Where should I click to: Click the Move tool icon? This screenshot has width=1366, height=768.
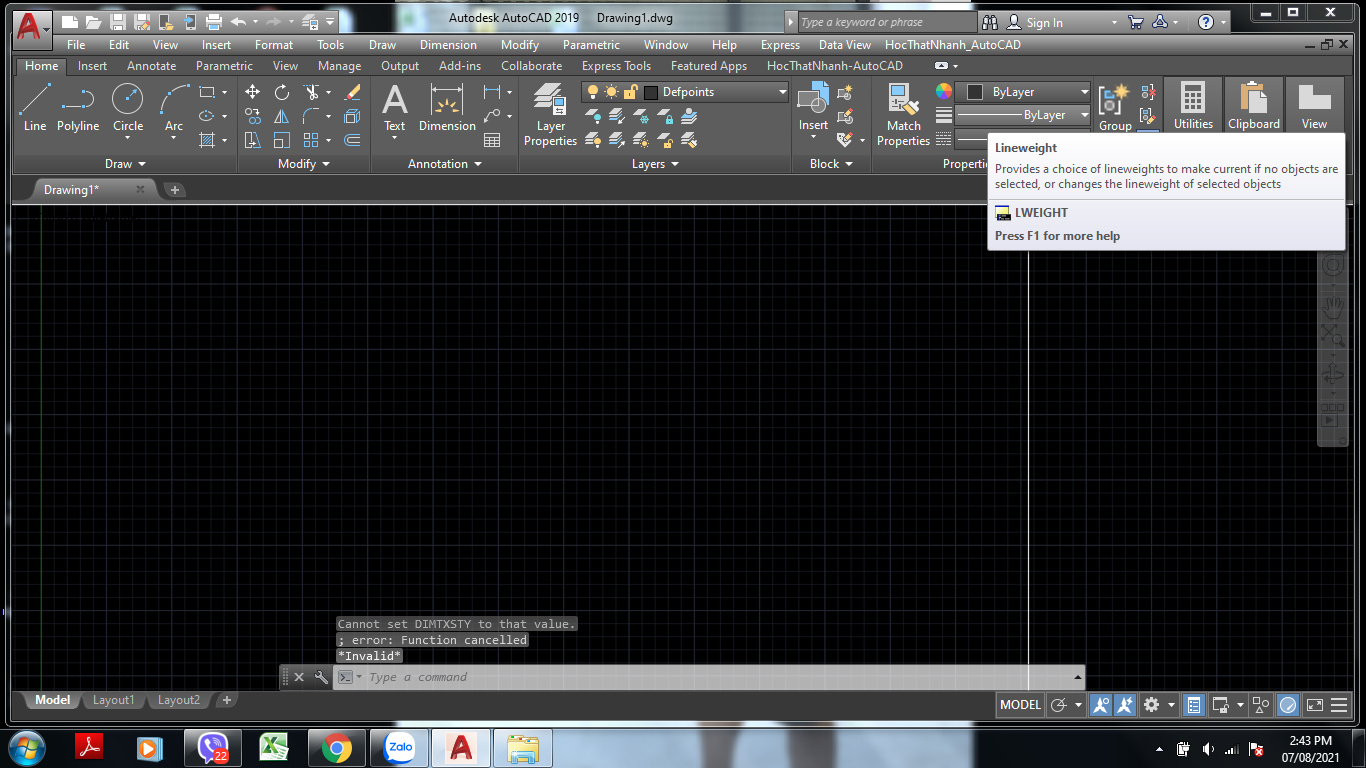252,92
